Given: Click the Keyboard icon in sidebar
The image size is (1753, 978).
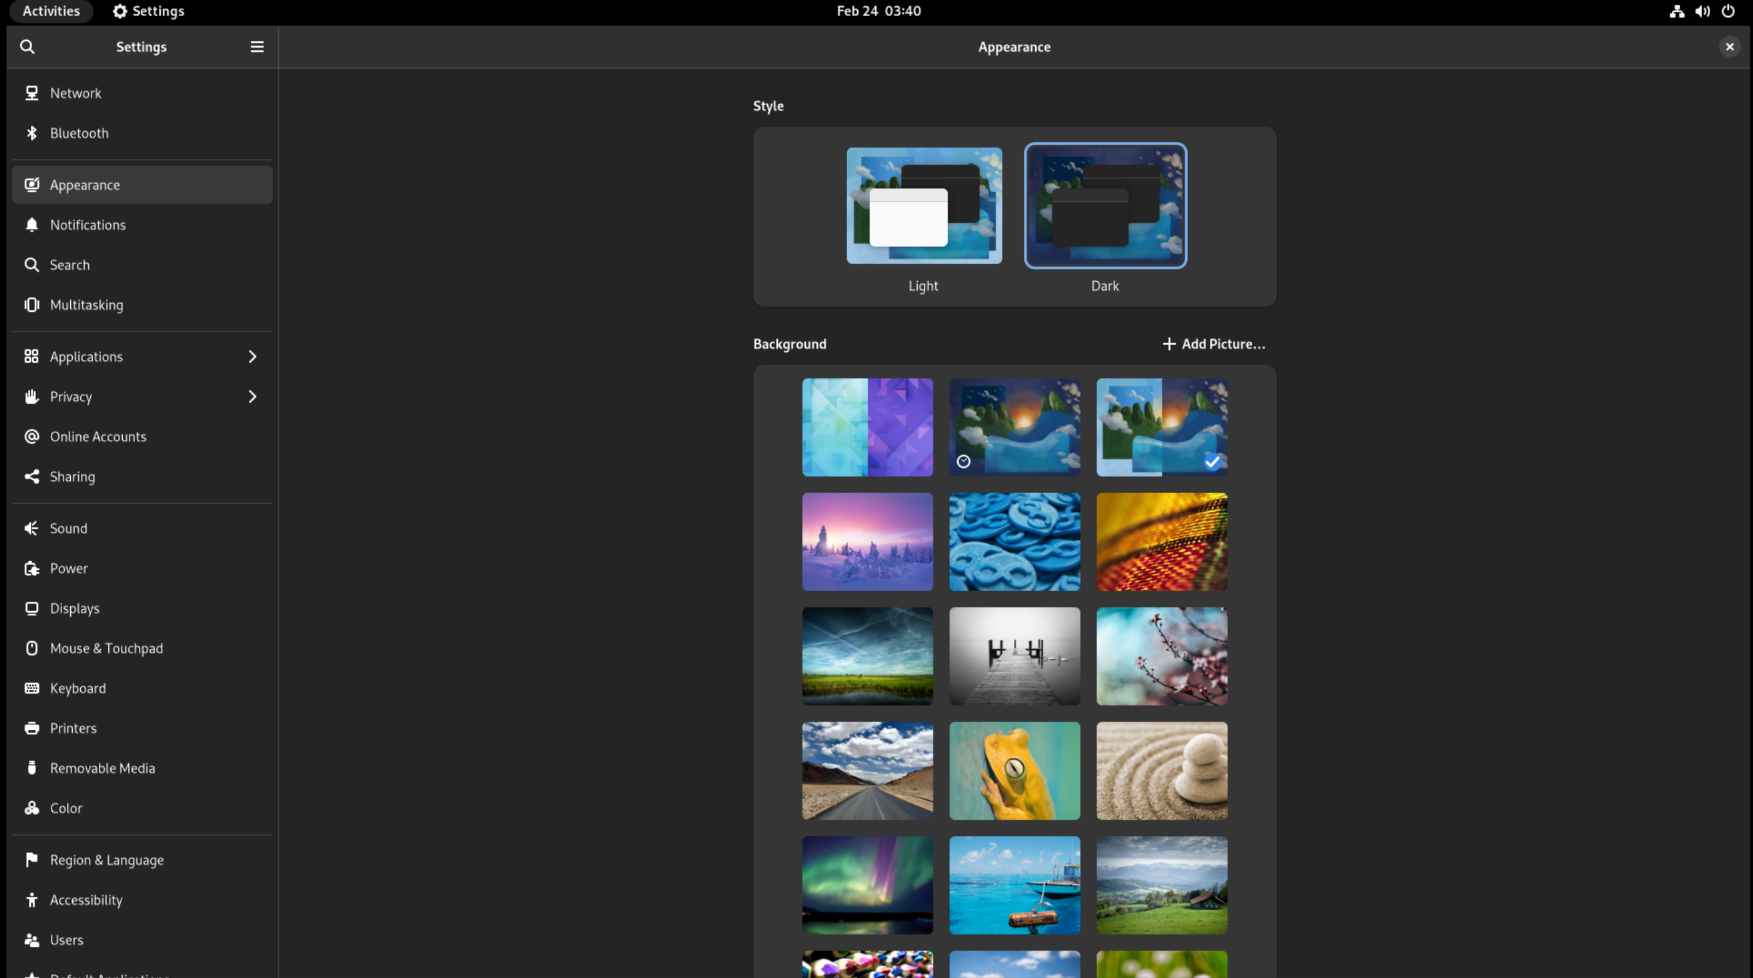Looking at the screenshot, I should (32, 688).
